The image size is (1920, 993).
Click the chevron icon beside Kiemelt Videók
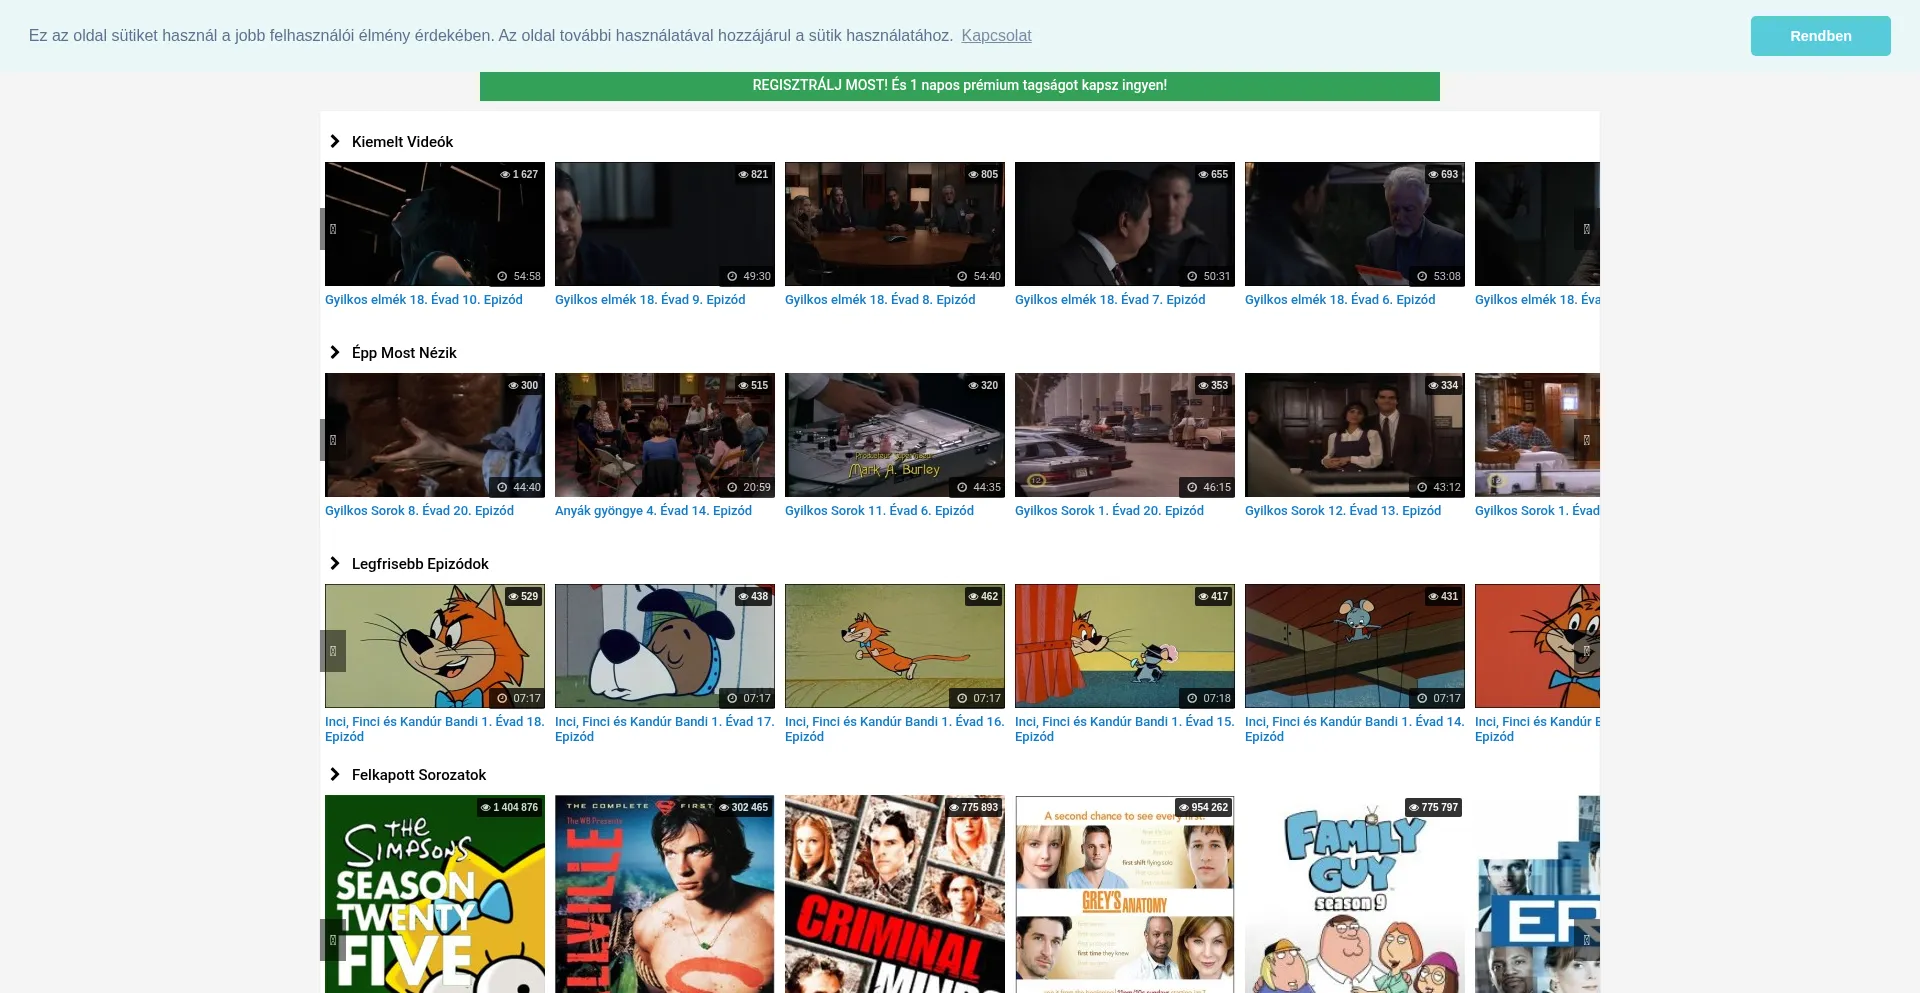(x=335, y=142)
